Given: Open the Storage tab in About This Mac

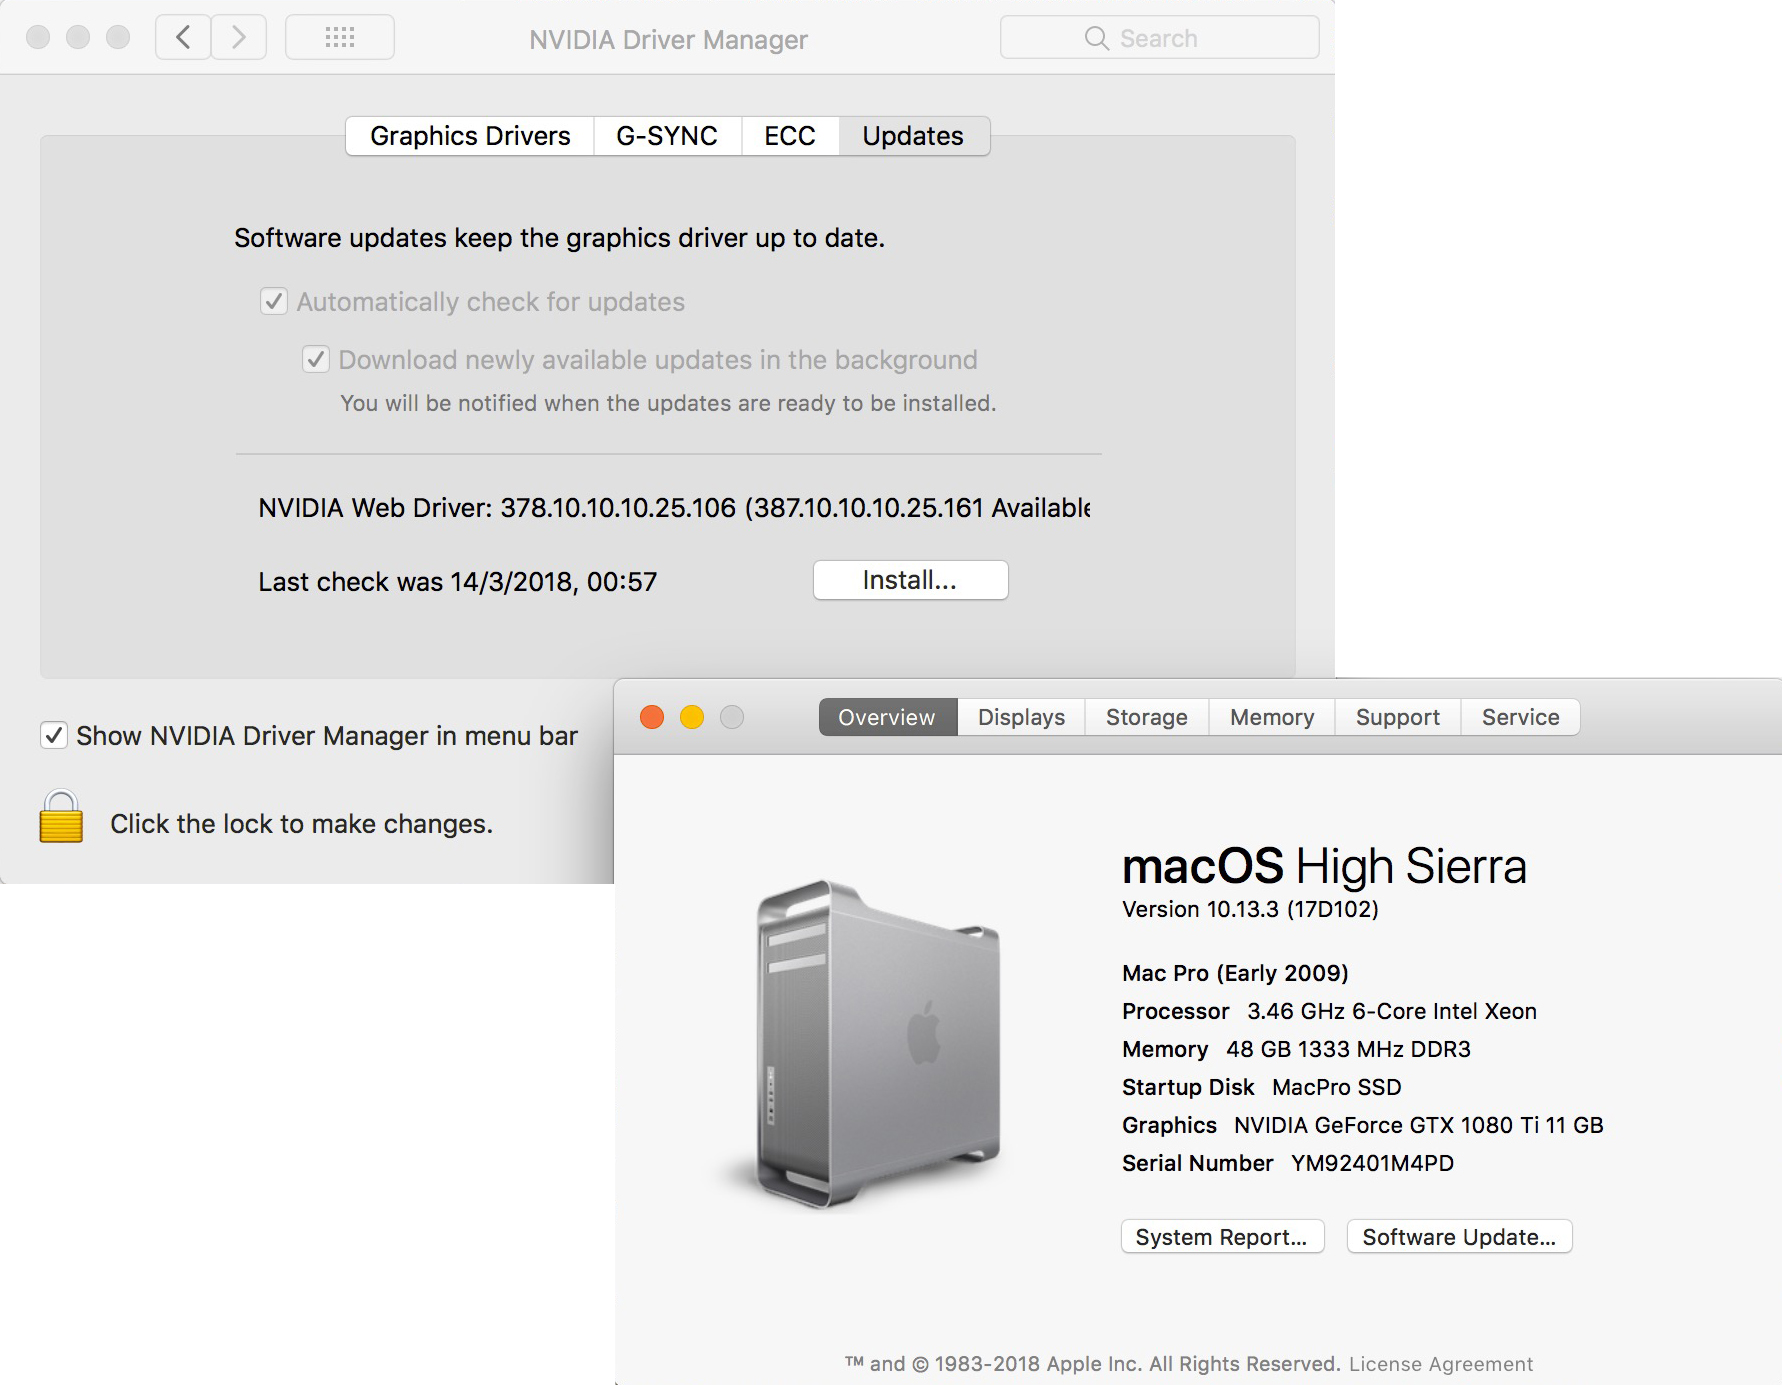Looking at the screenshot, I should [1147, 717].
